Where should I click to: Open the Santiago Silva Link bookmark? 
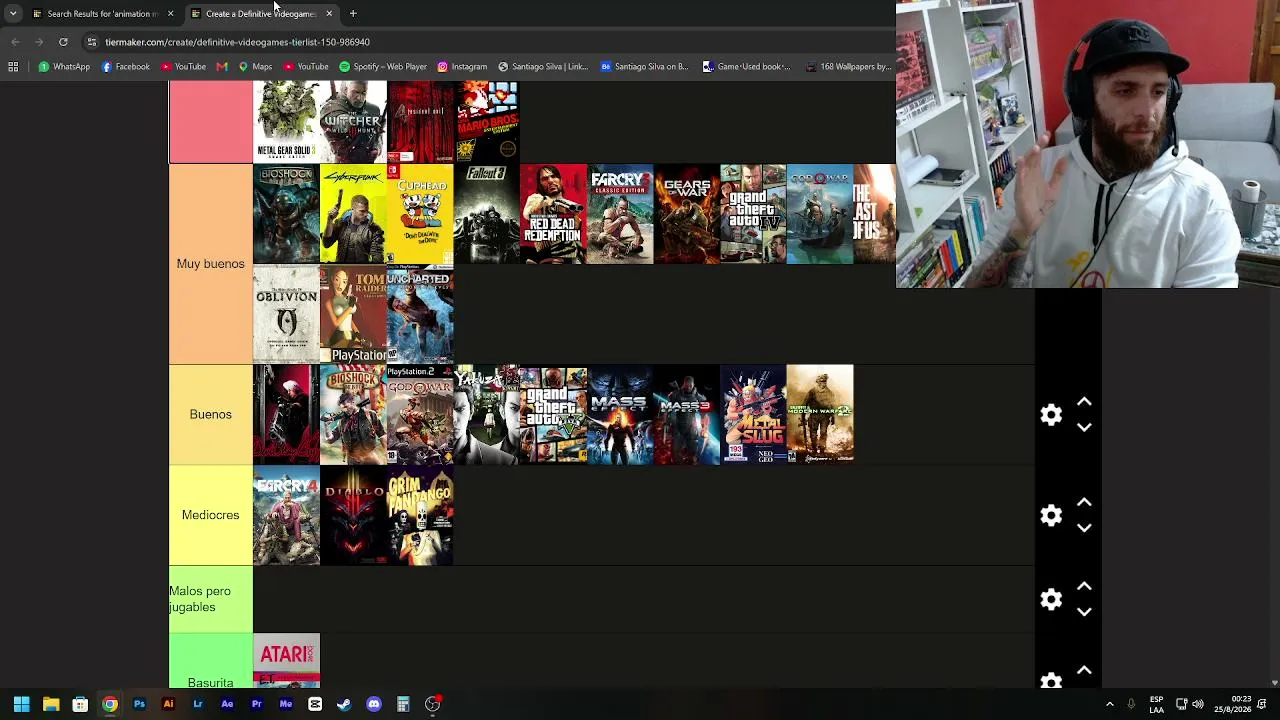coord(543,67)
